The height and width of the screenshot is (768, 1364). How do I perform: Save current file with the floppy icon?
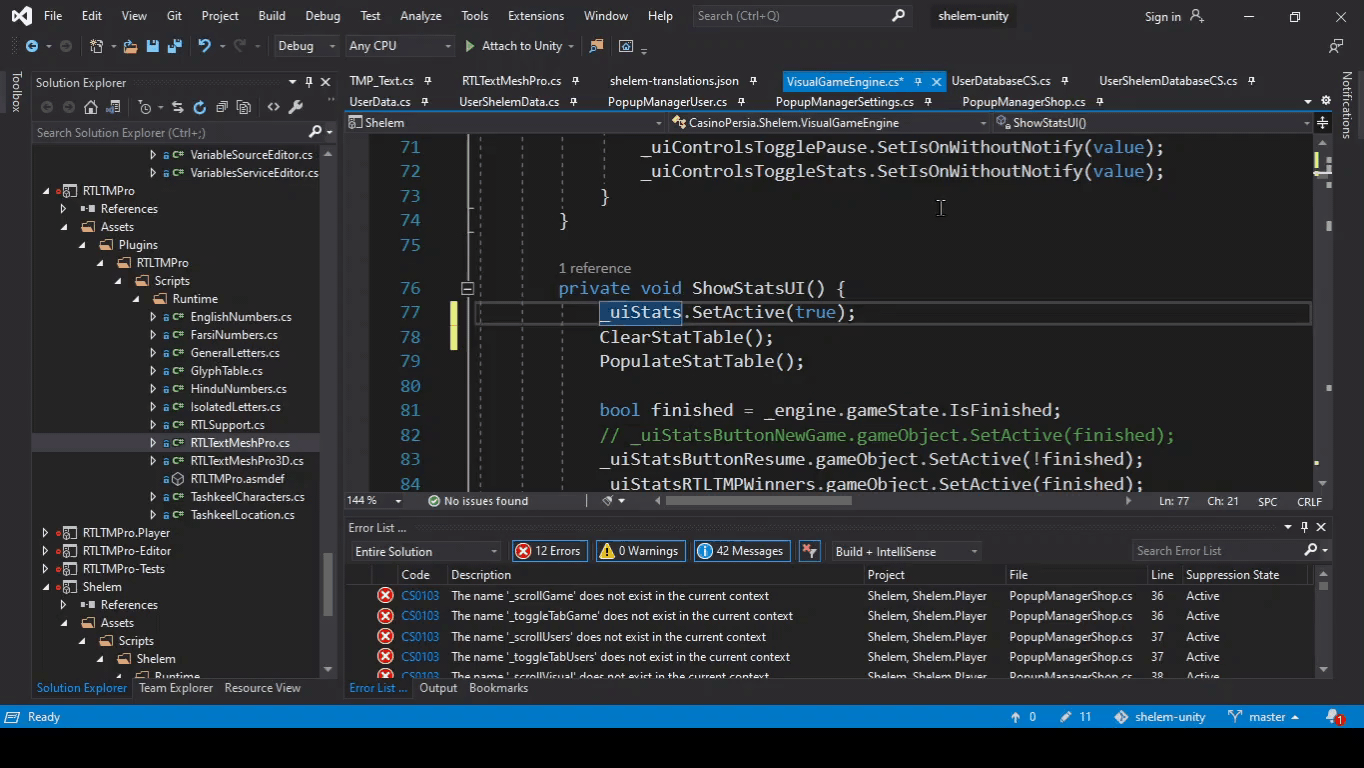click(152, 46)
